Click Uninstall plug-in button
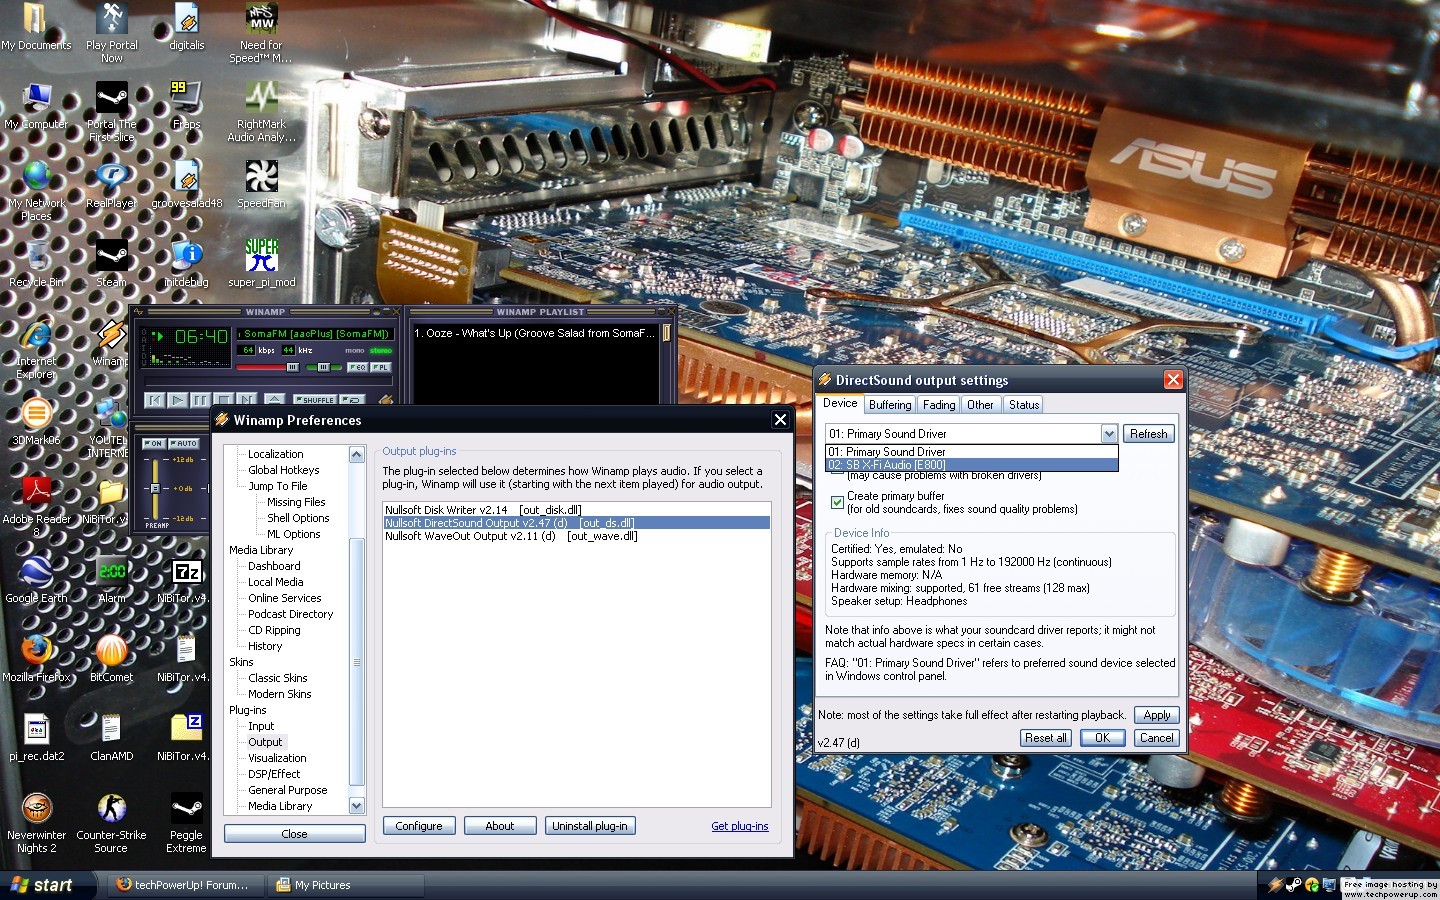This screenshot has height=900, width=1440. (x=590, y=826)
